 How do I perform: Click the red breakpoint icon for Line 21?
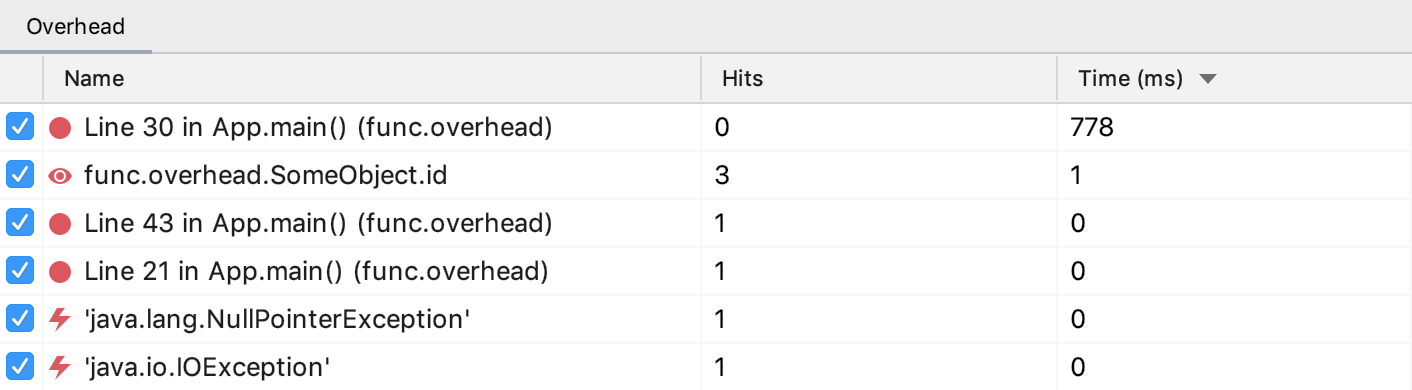[x=61, y=272]
